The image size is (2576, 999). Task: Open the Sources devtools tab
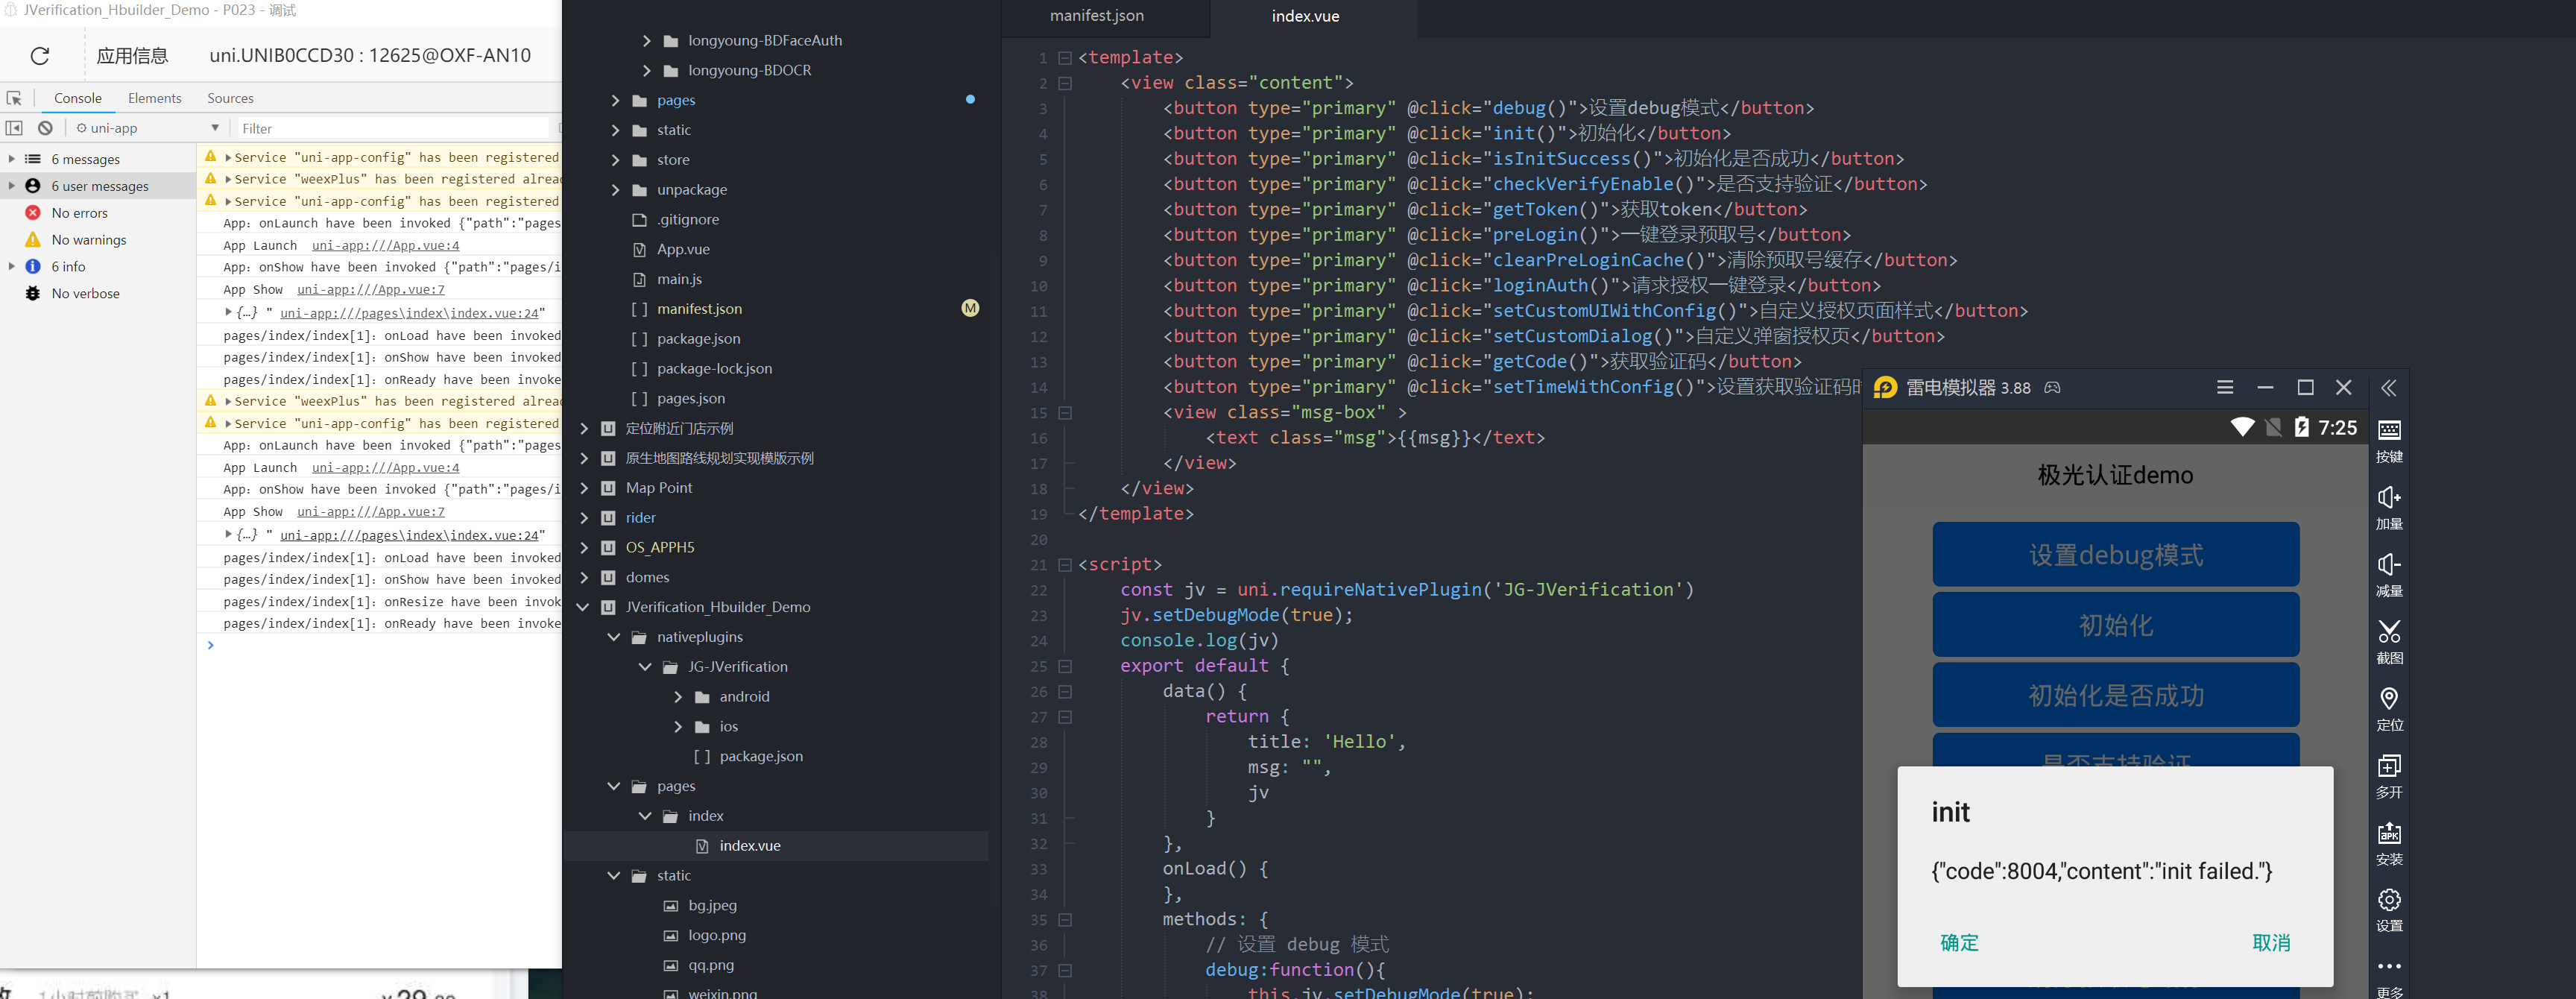coord(230,98)
